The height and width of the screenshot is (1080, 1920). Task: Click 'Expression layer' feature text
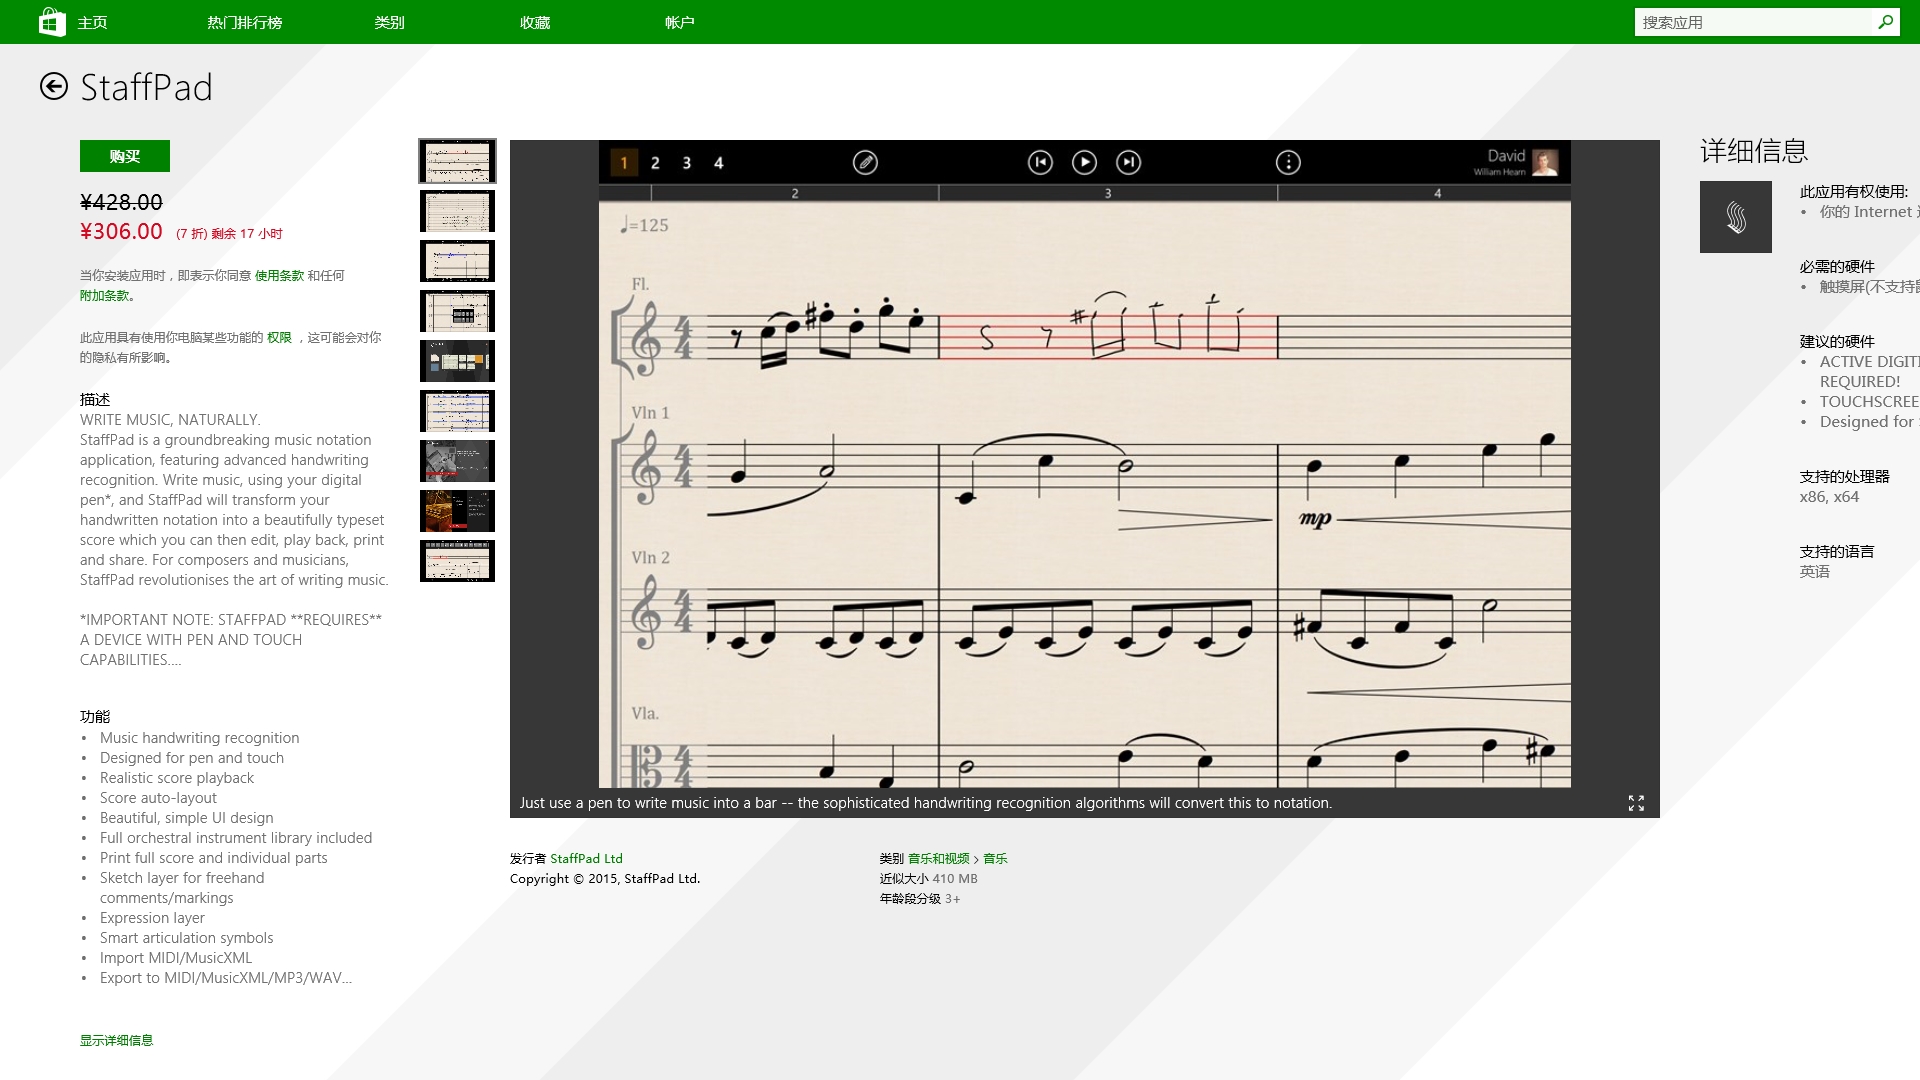pyautogui.click(x=152, y=918)
